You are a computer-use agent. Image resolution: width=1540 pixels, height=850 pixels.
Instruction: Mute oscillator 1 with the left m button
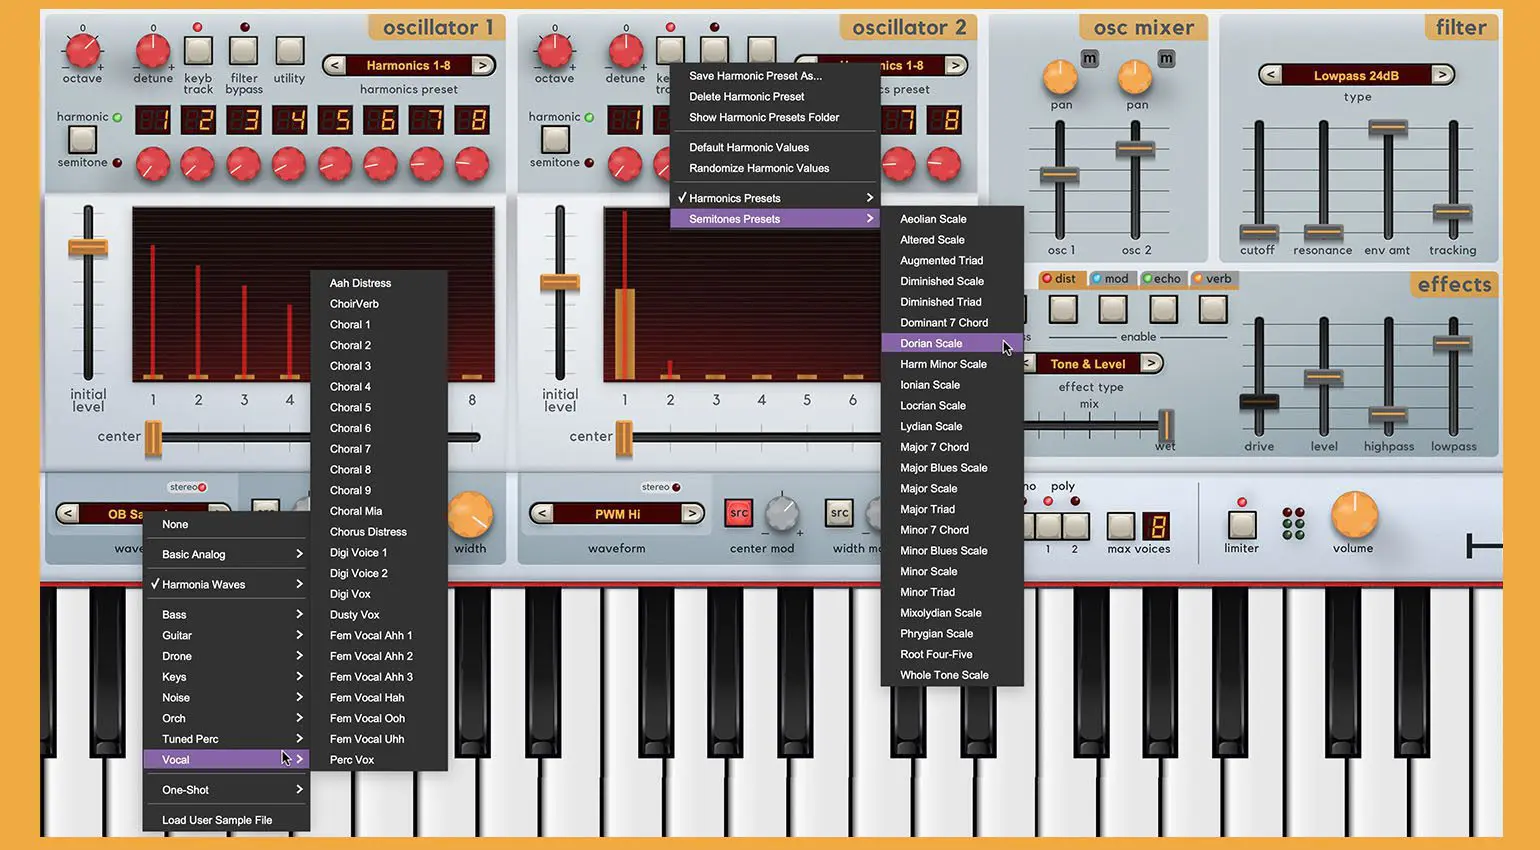[x=1089, y=59]
